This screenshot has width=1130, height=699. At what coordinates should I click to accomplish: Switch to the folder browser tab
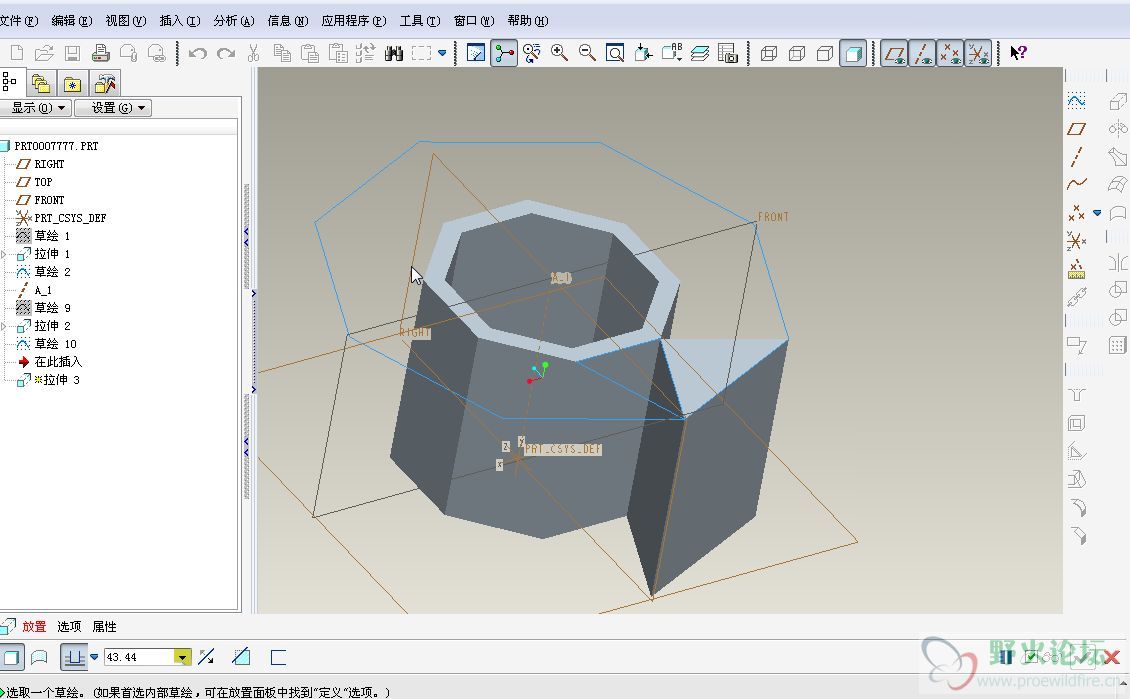point(40,84)
